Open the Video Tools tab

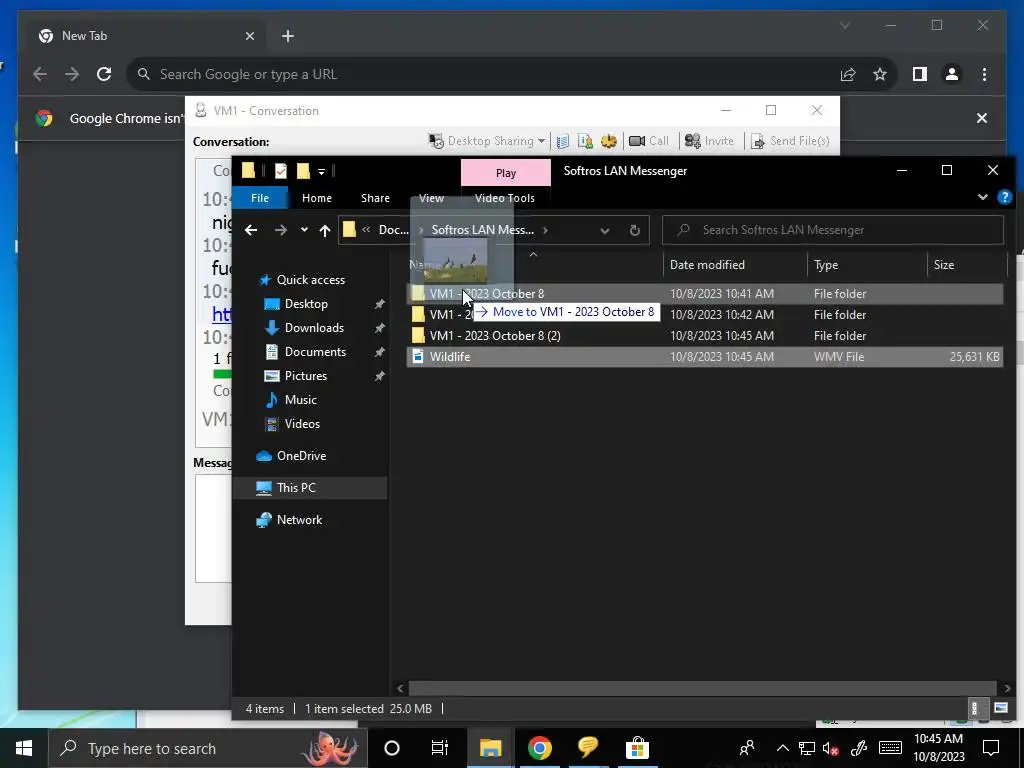(505, 198)
